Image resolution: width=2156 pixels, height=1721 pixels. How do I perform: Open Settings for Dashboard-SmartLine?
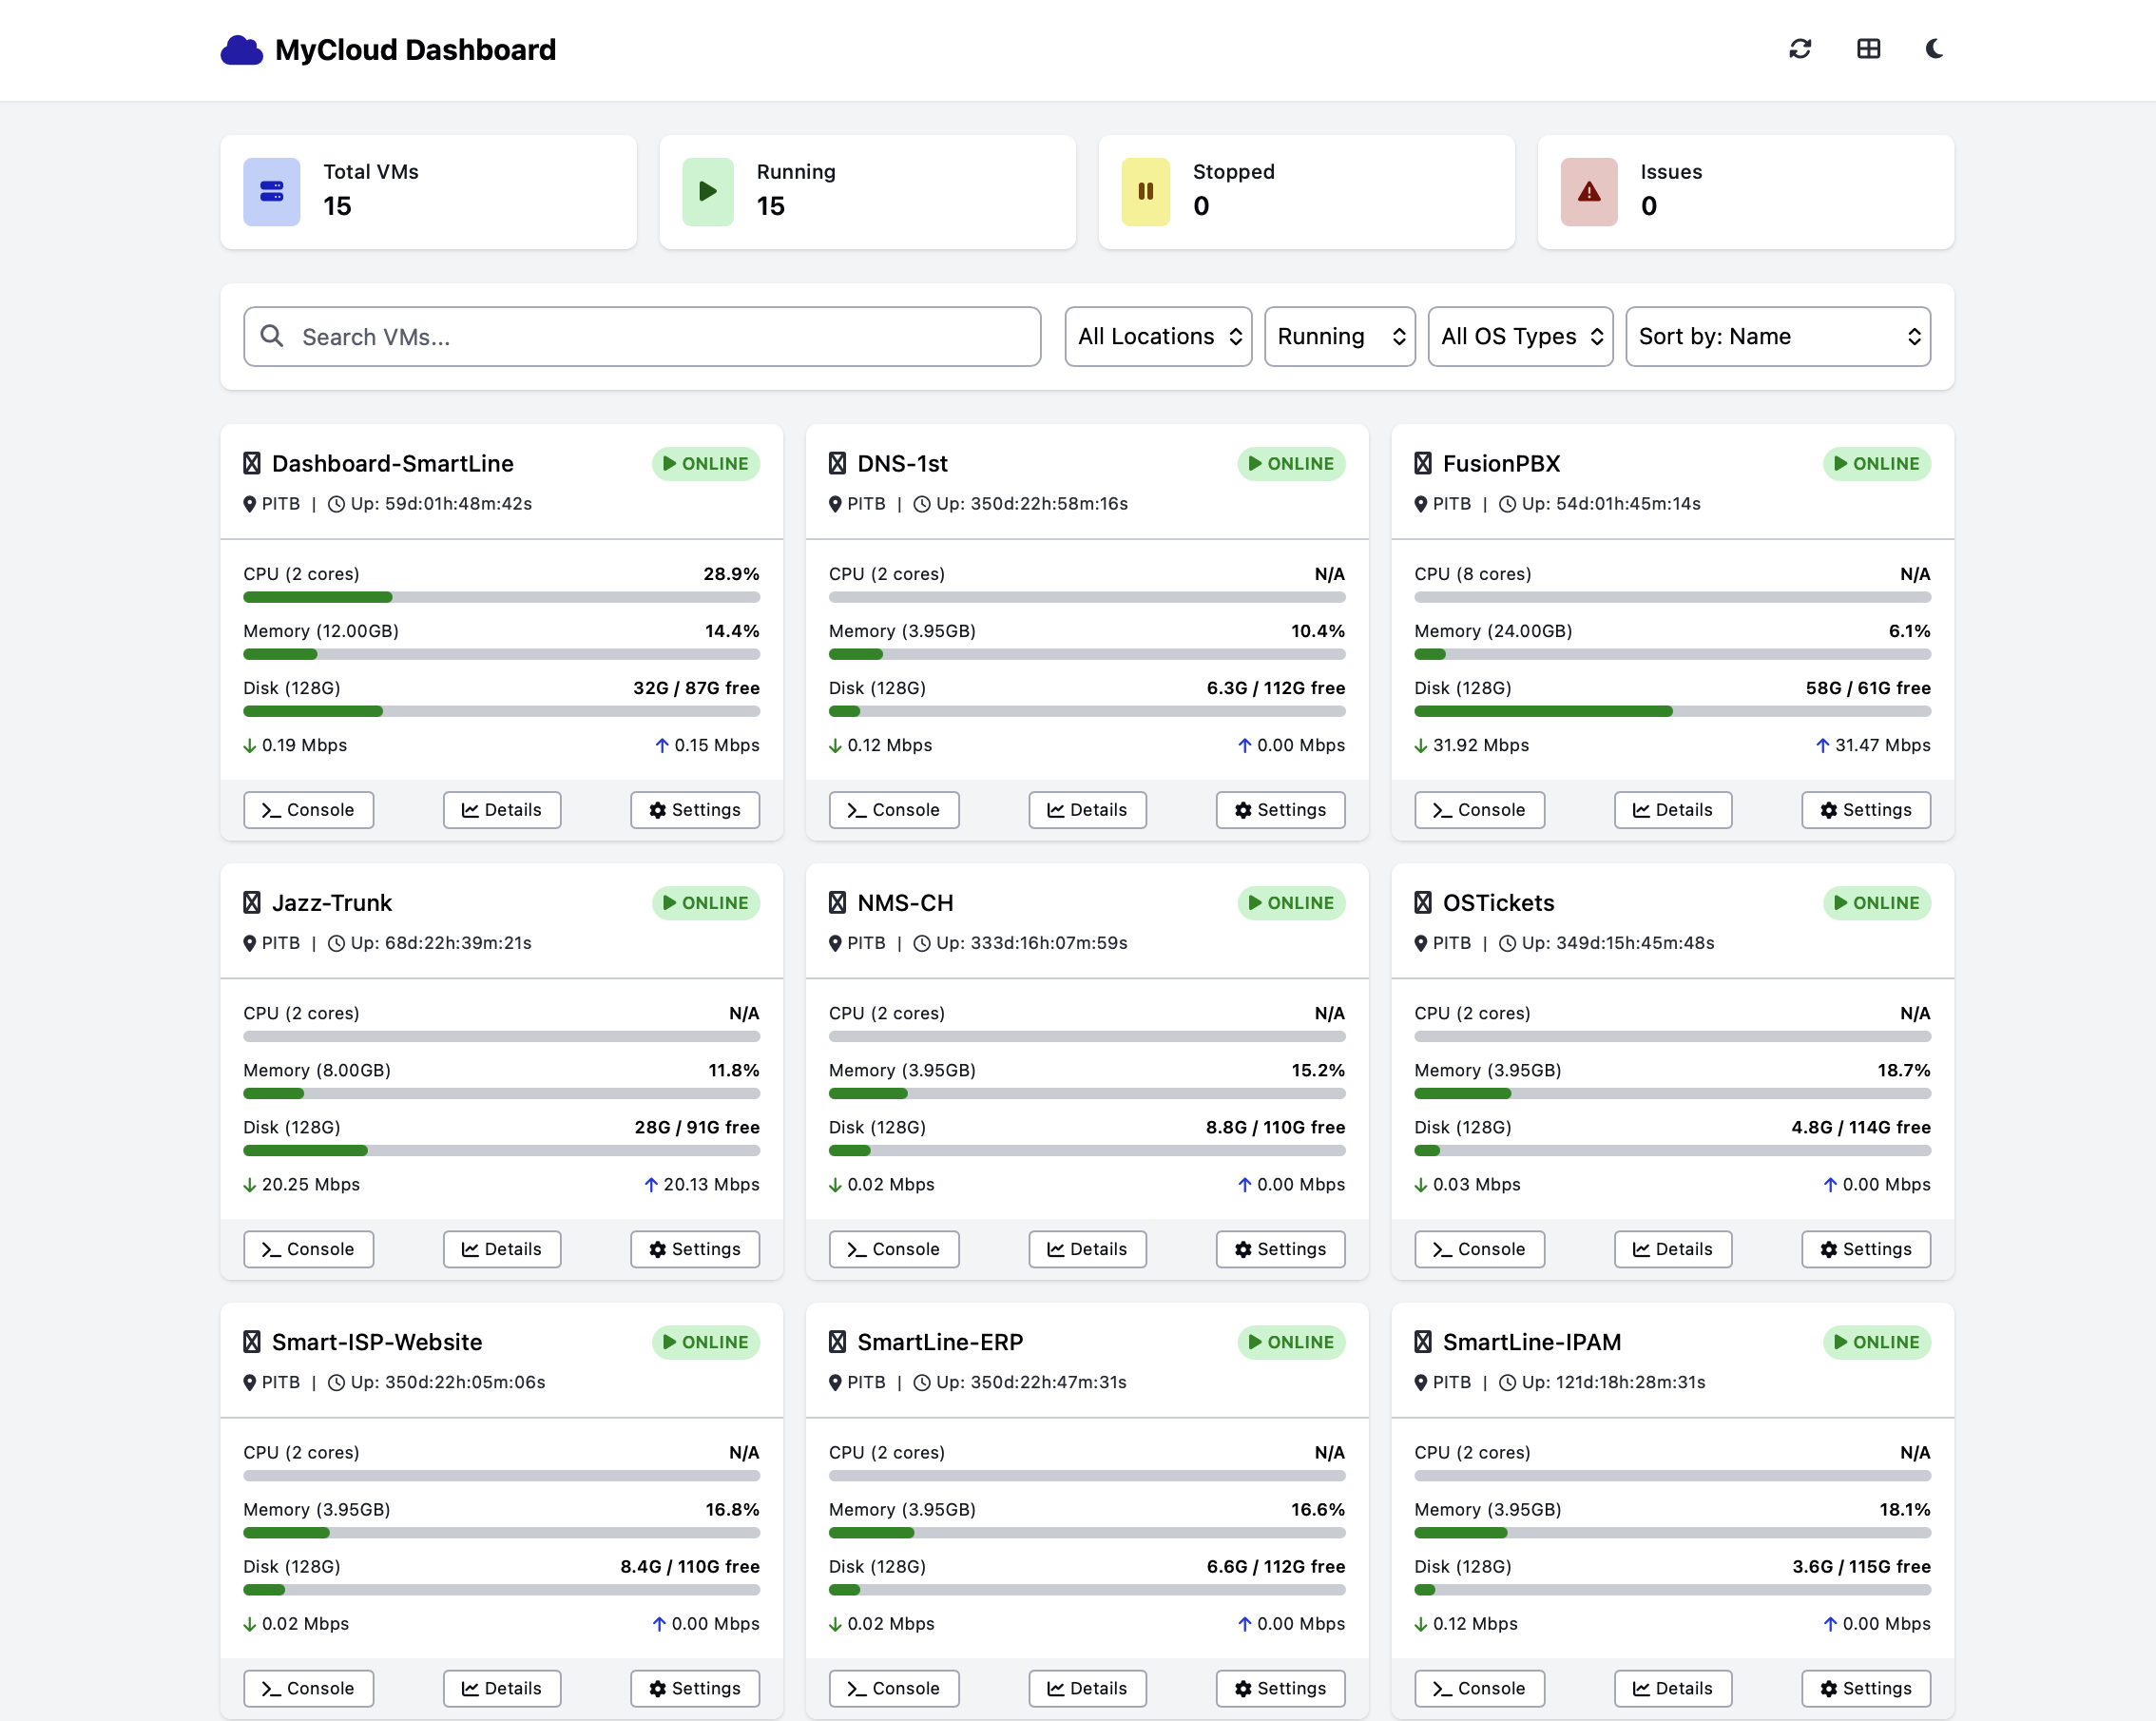(695, 809)
